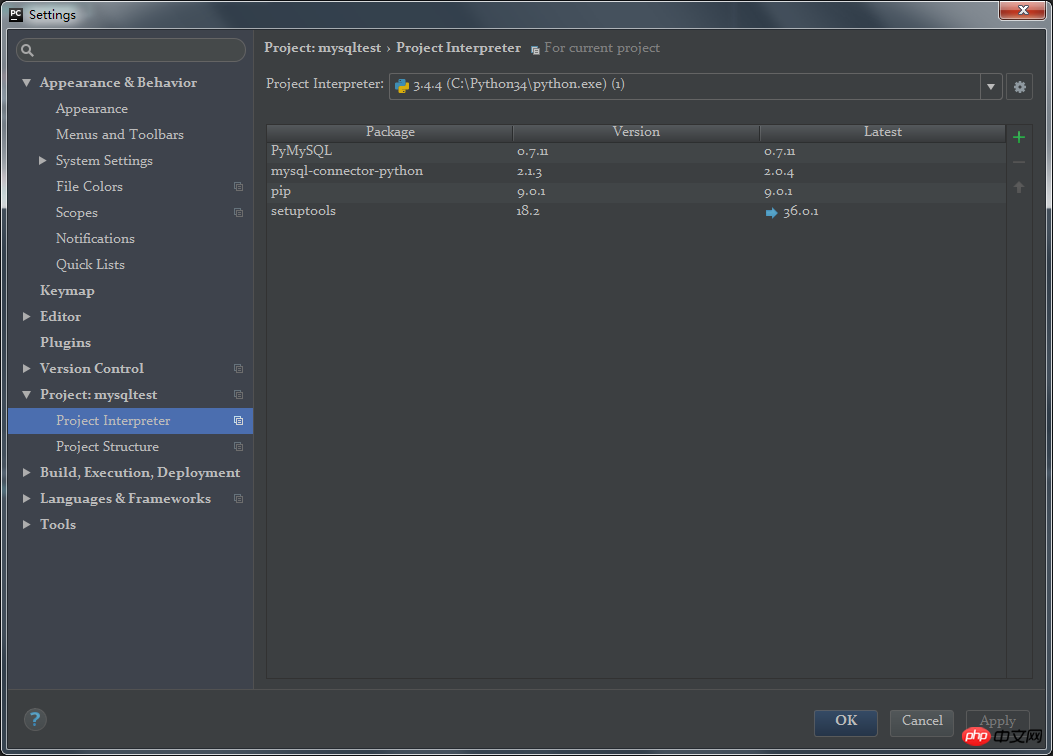Image resolution: width=1053 pixels, height=756 pixels.
Task: Open Quick Lists settings
Action: pos(90,265)
